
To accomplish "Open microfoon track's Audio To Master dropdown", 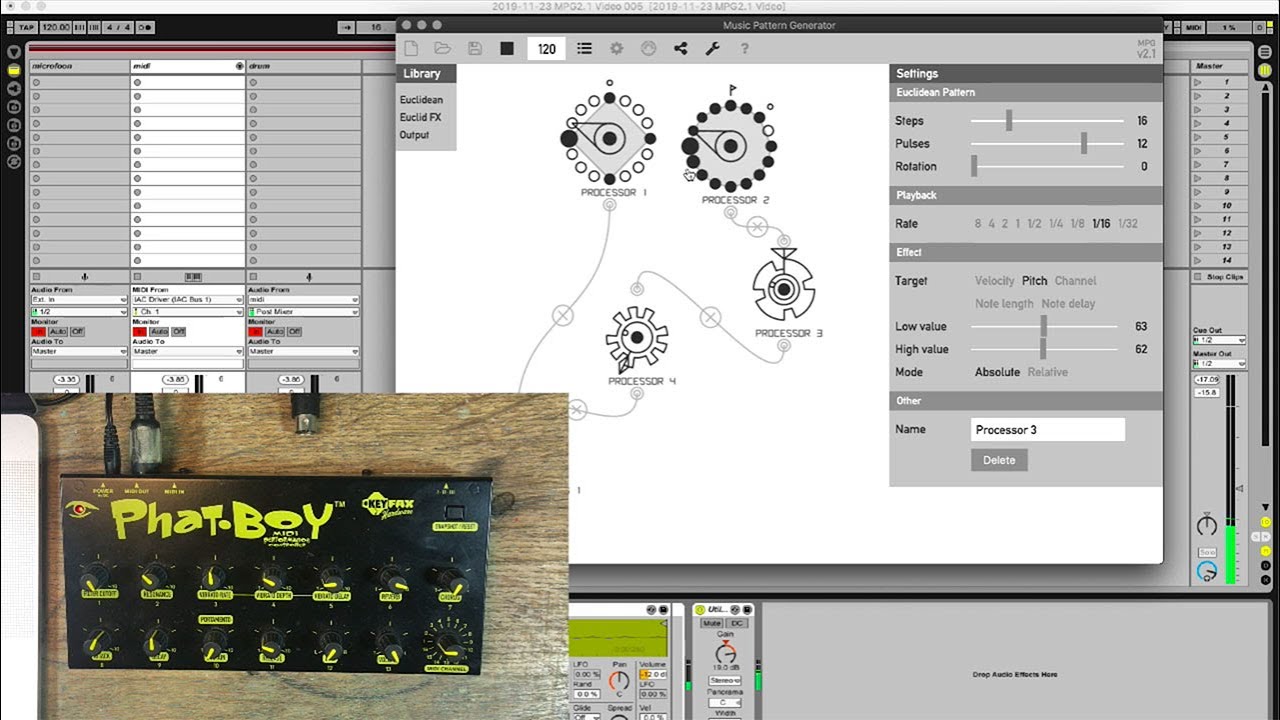I will 79,351.
